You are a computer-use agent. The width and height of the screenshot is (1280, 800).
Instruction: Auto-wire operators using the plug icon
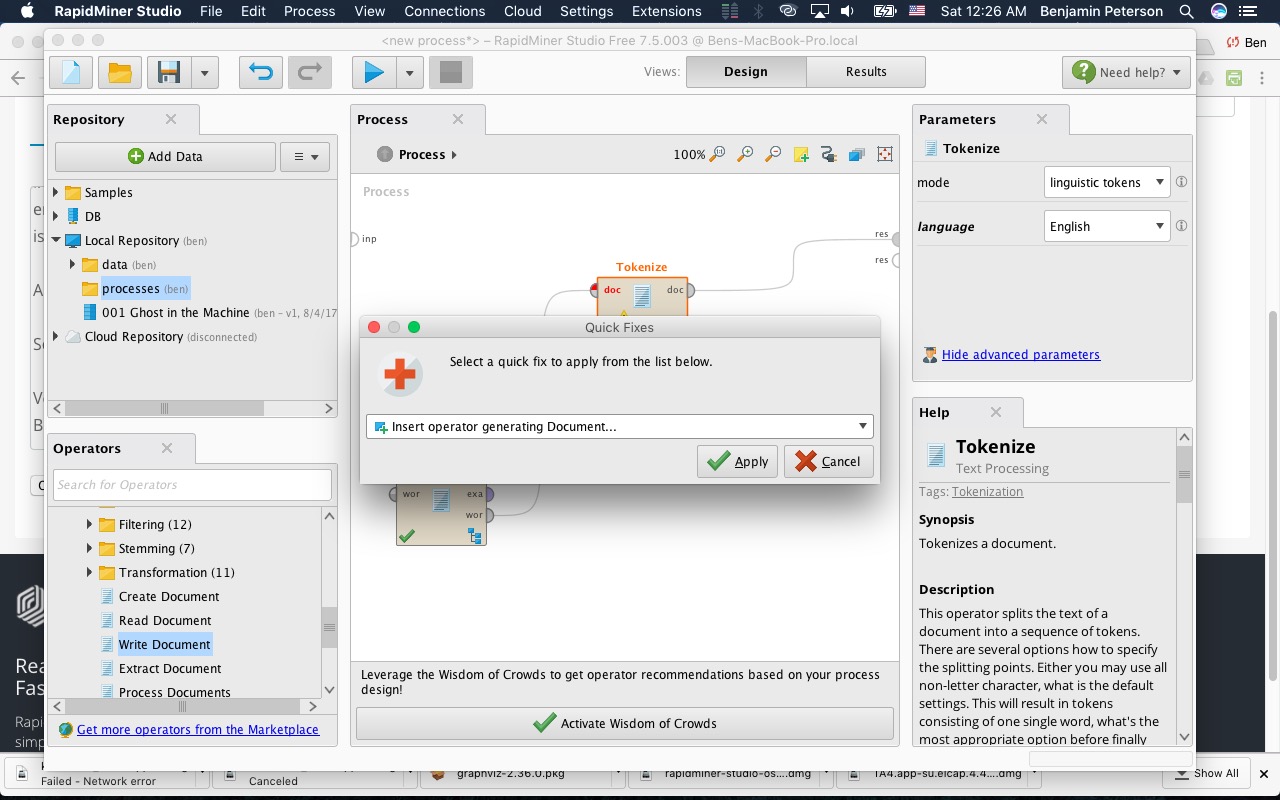tap(828, 154)
